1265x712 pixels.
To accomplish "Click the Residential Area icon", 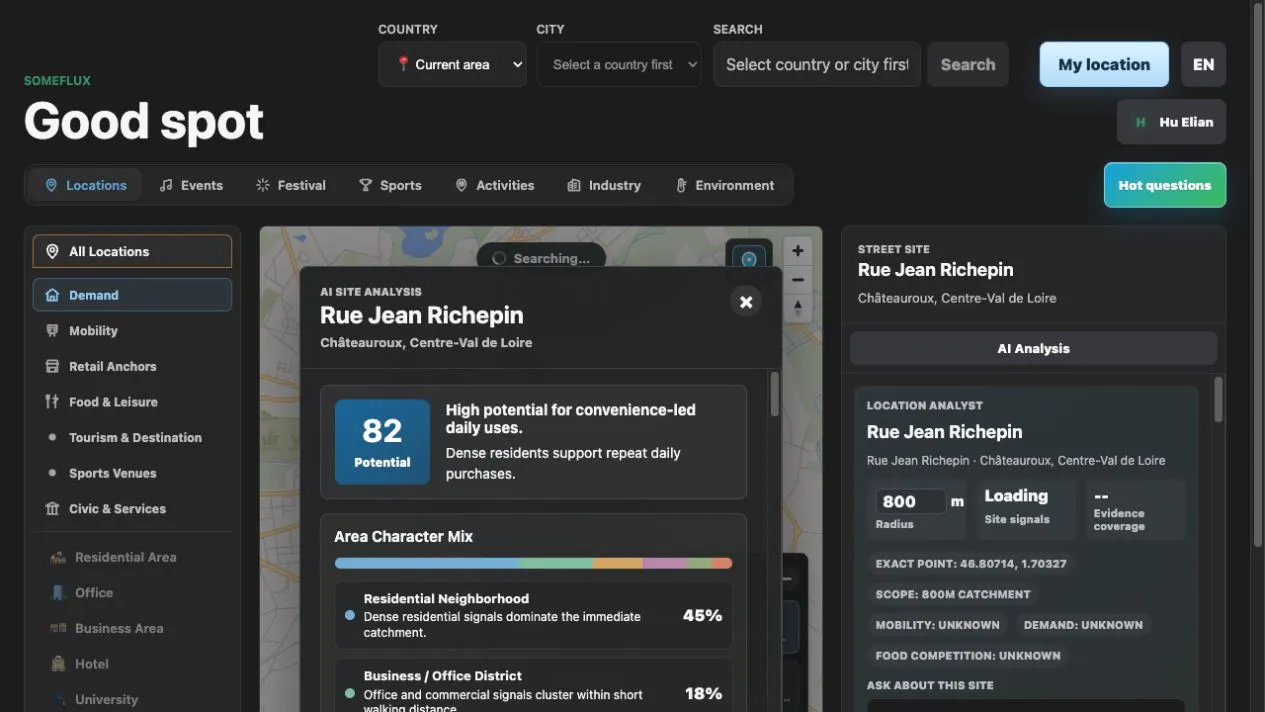I will (x=58, y=557).
